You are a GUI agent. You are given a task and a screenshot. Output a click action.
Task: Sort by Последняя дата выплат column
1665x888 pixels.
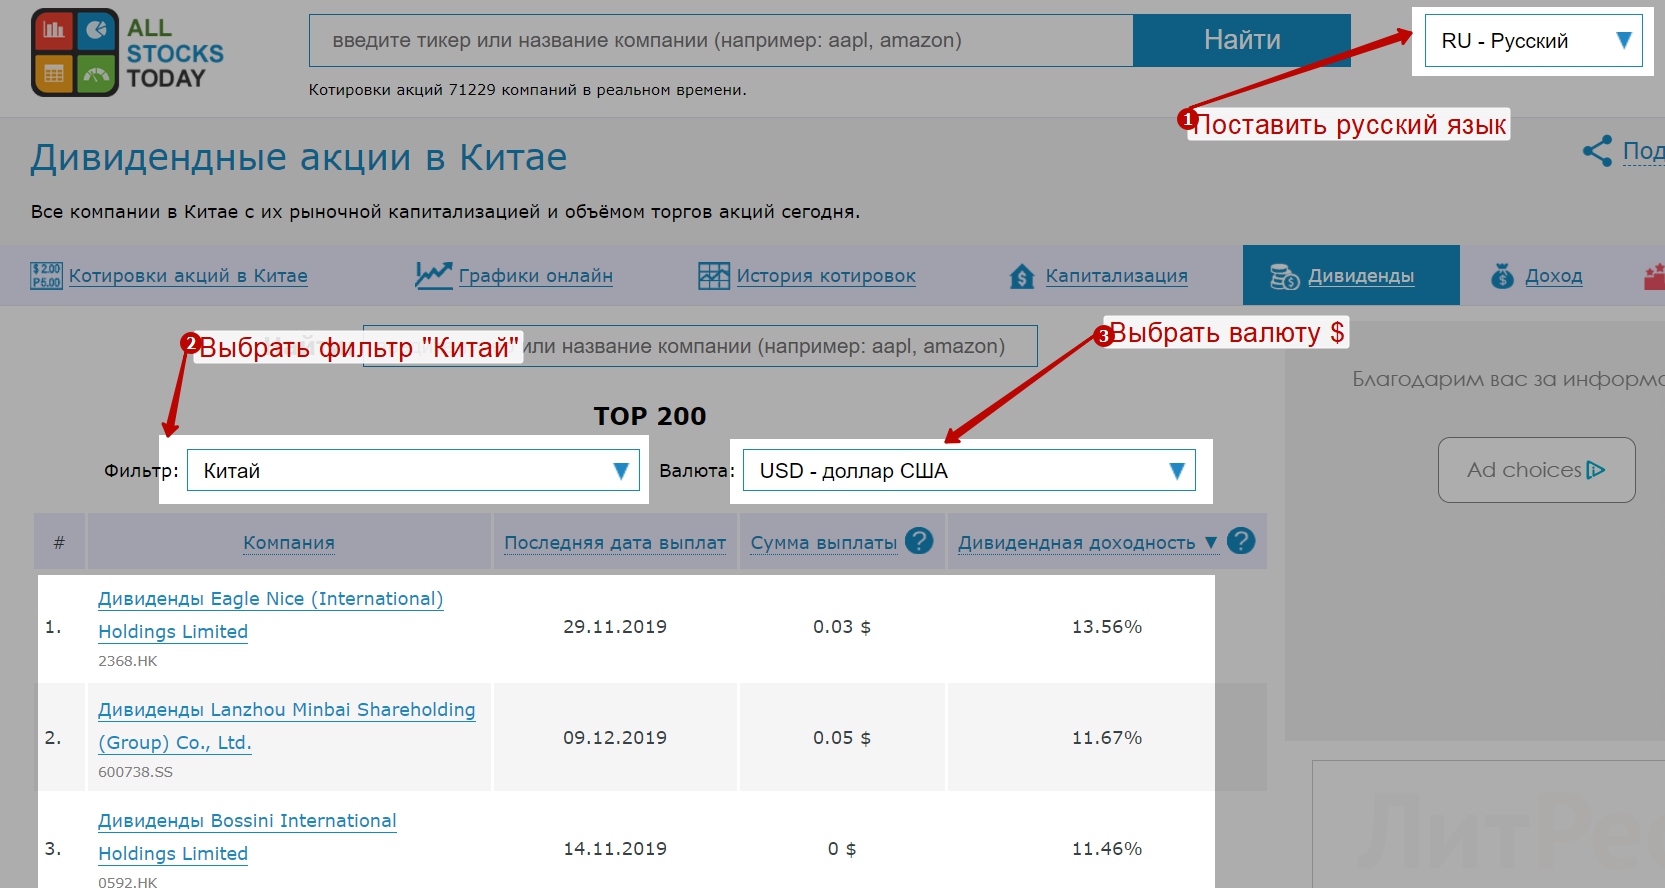click(x=614, y=543)
